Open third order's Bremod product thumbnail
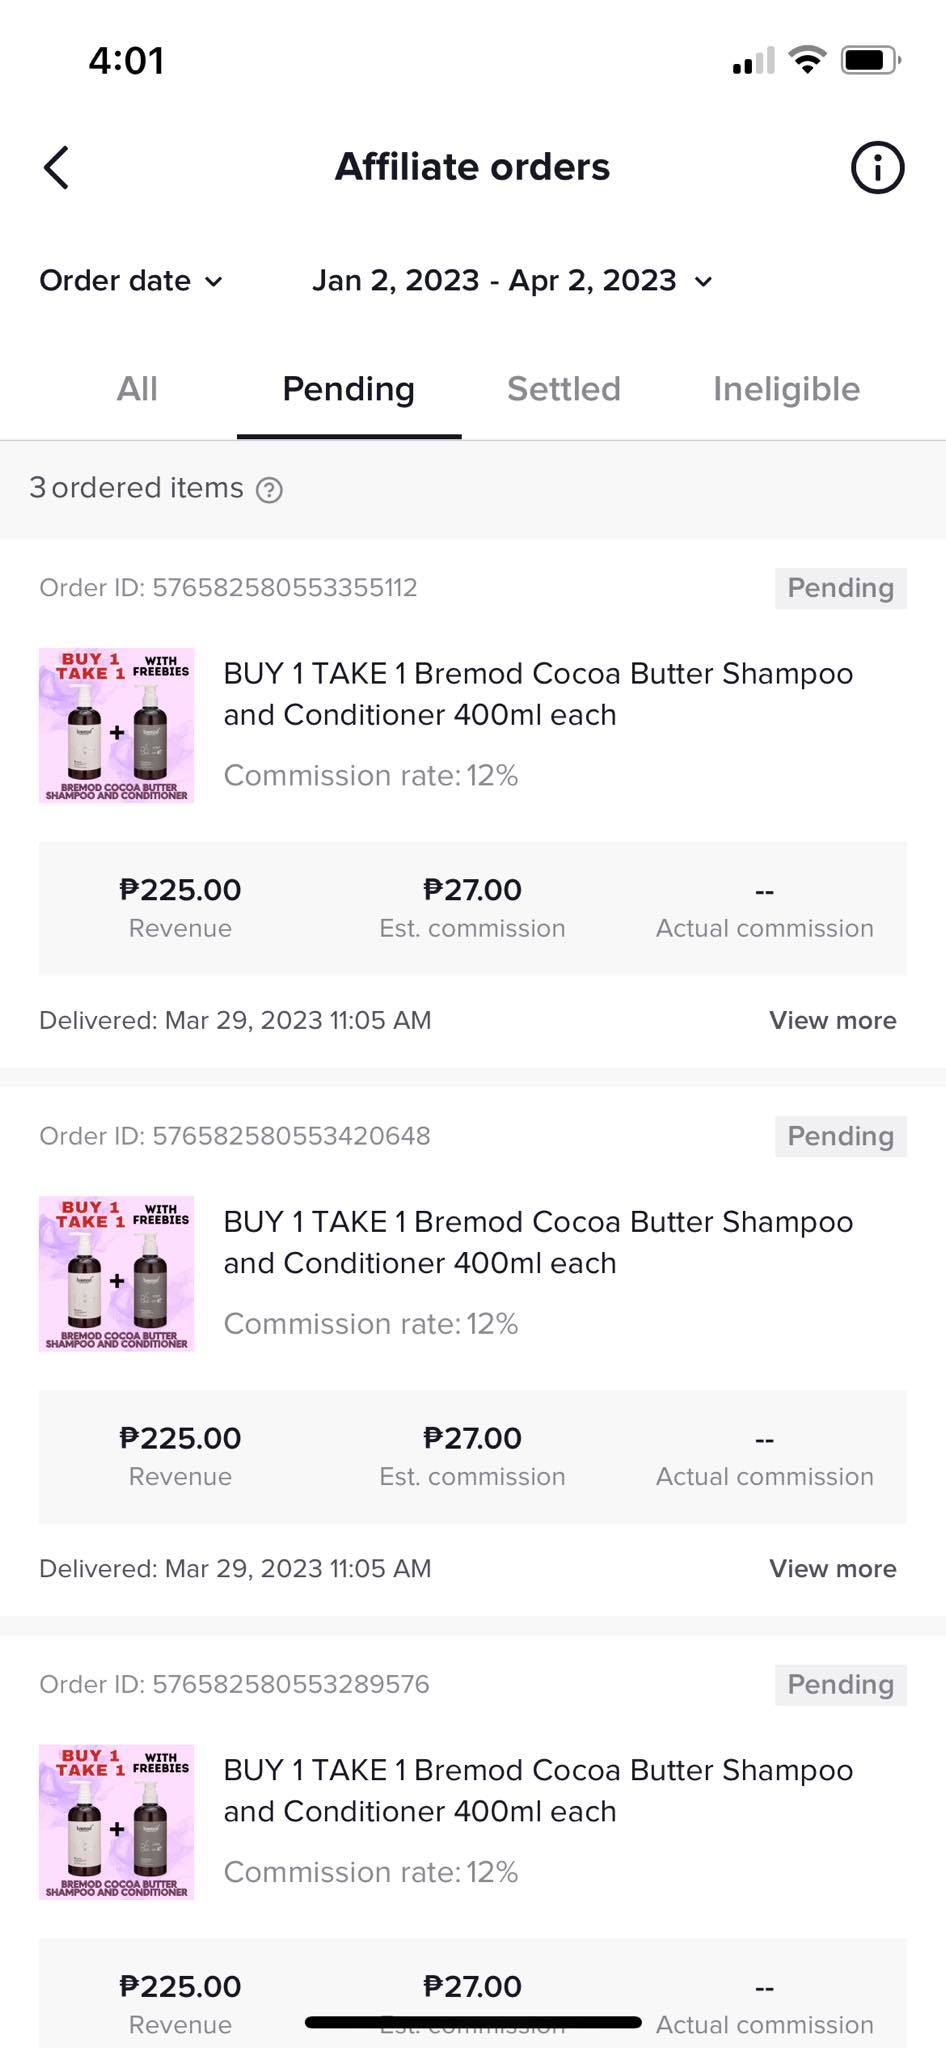Screen dimensions: 946x2048 coord(116,1821)
